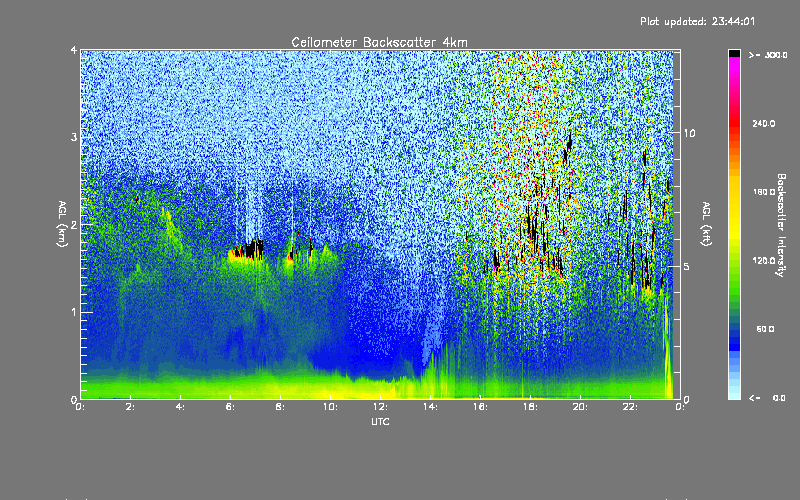The width and height of the screenshot is (800, 500).
Task: Click the 'Plot updated: 23:44:01' timestamp
Action: [x=697, y=21]
